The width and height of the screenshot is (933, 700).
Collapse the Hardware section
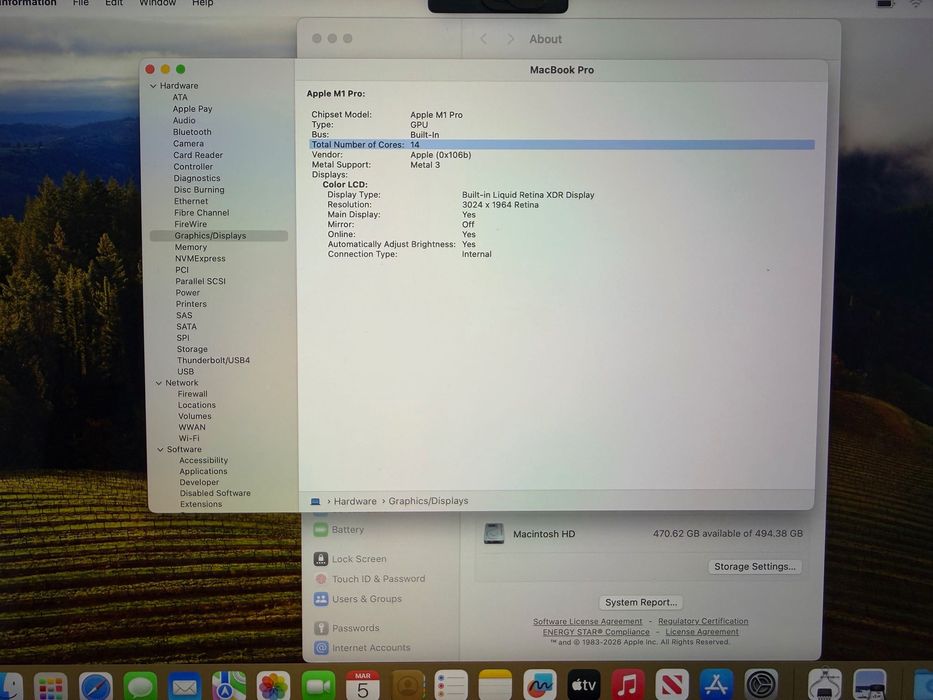pyautogui.click(x=153, y=86)
